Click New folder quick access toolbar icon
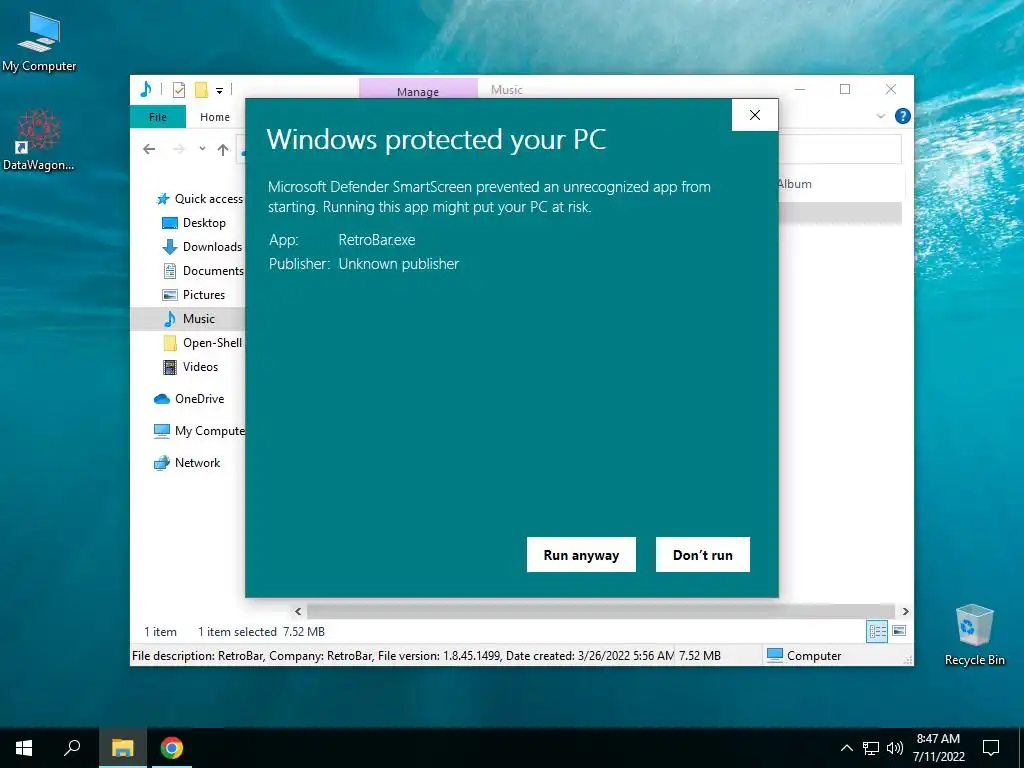The width and height of the screenshot is (1024, 768). click(x=201, y=90)
